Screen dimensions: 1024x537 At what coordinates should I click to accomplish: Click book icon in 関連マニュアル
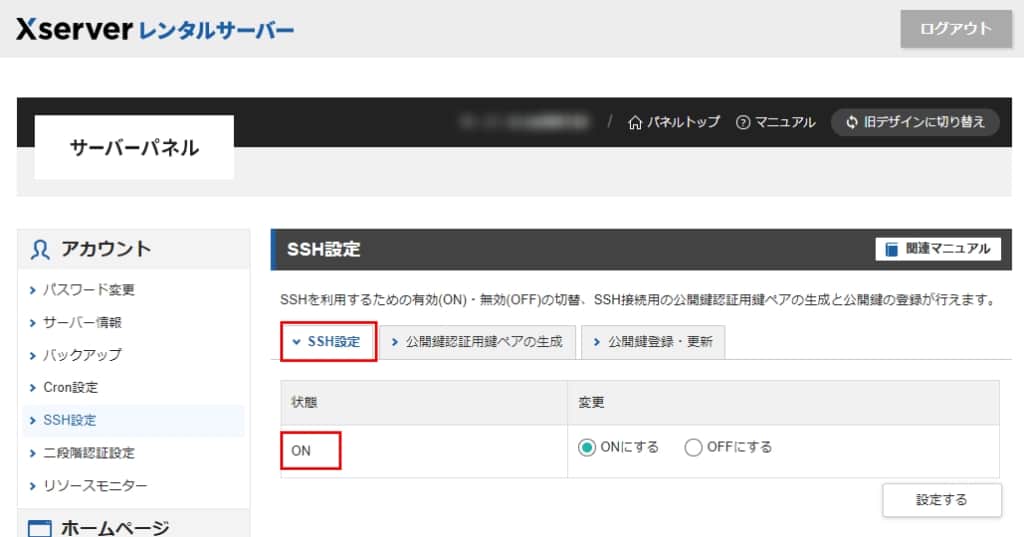(891, 249)
